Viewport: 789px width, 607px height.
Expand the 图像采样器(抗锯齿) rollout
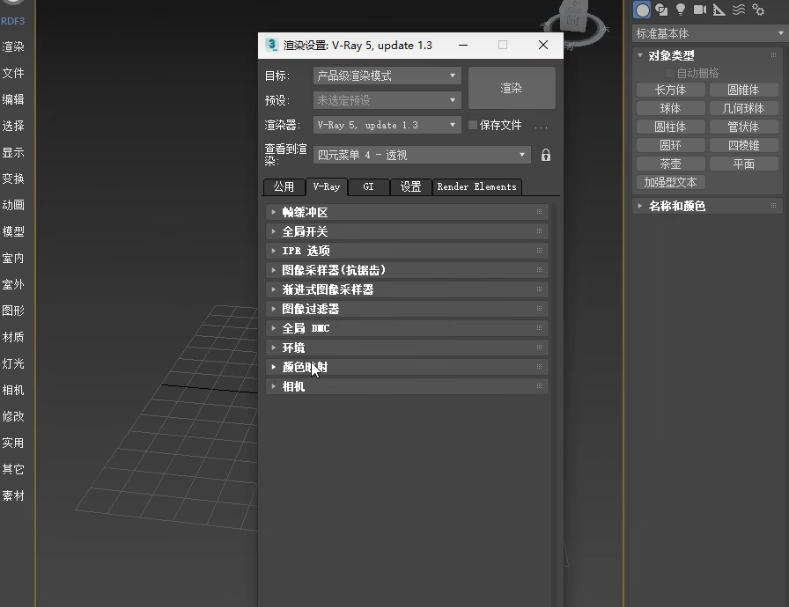coord(407,270)
